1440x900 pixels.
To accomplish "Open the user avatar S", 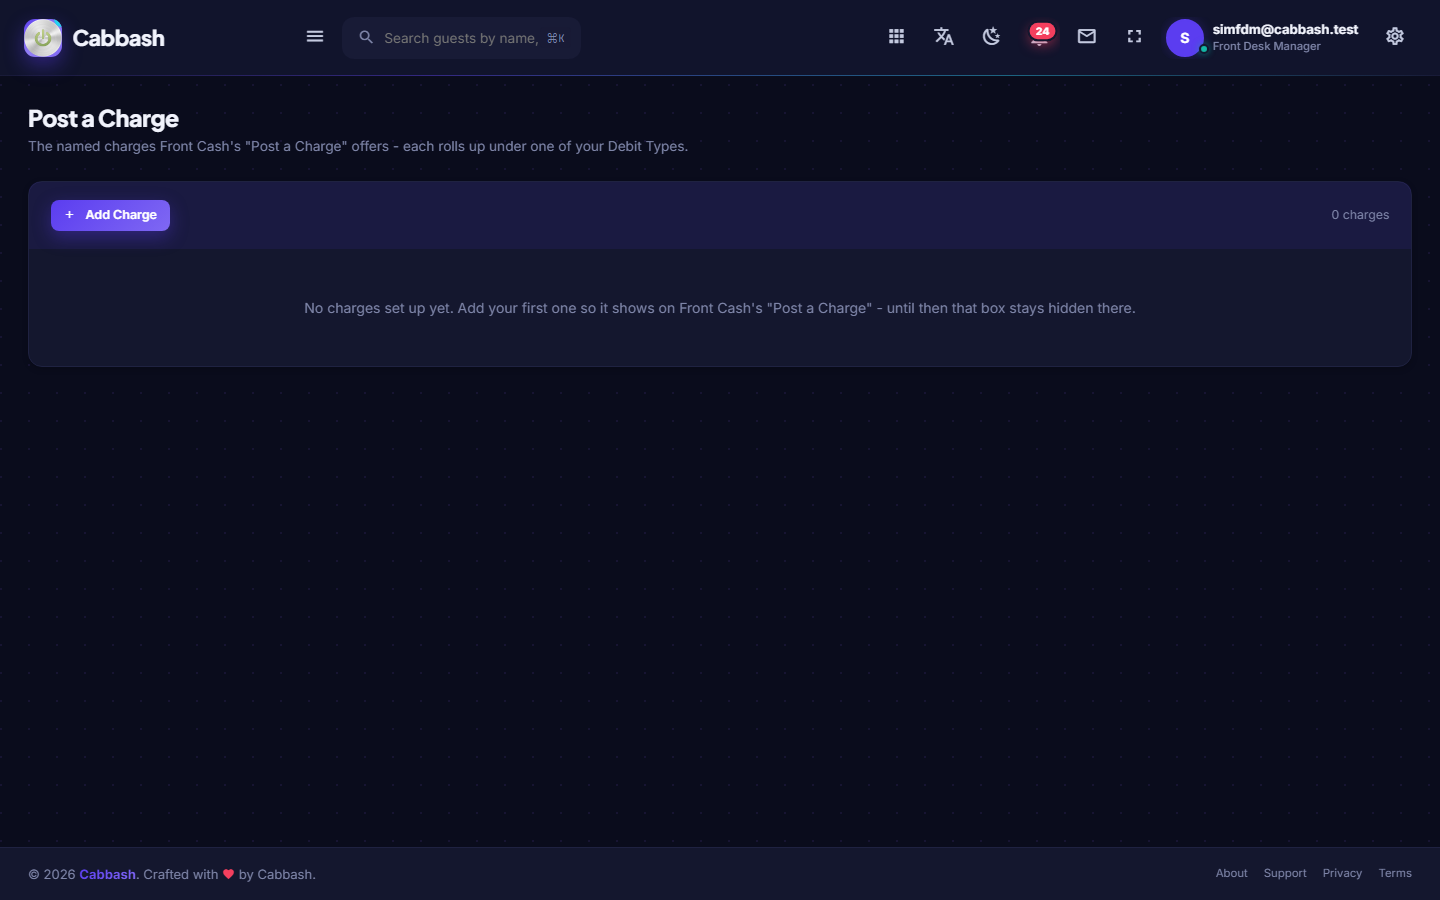I will point(1185,38).
